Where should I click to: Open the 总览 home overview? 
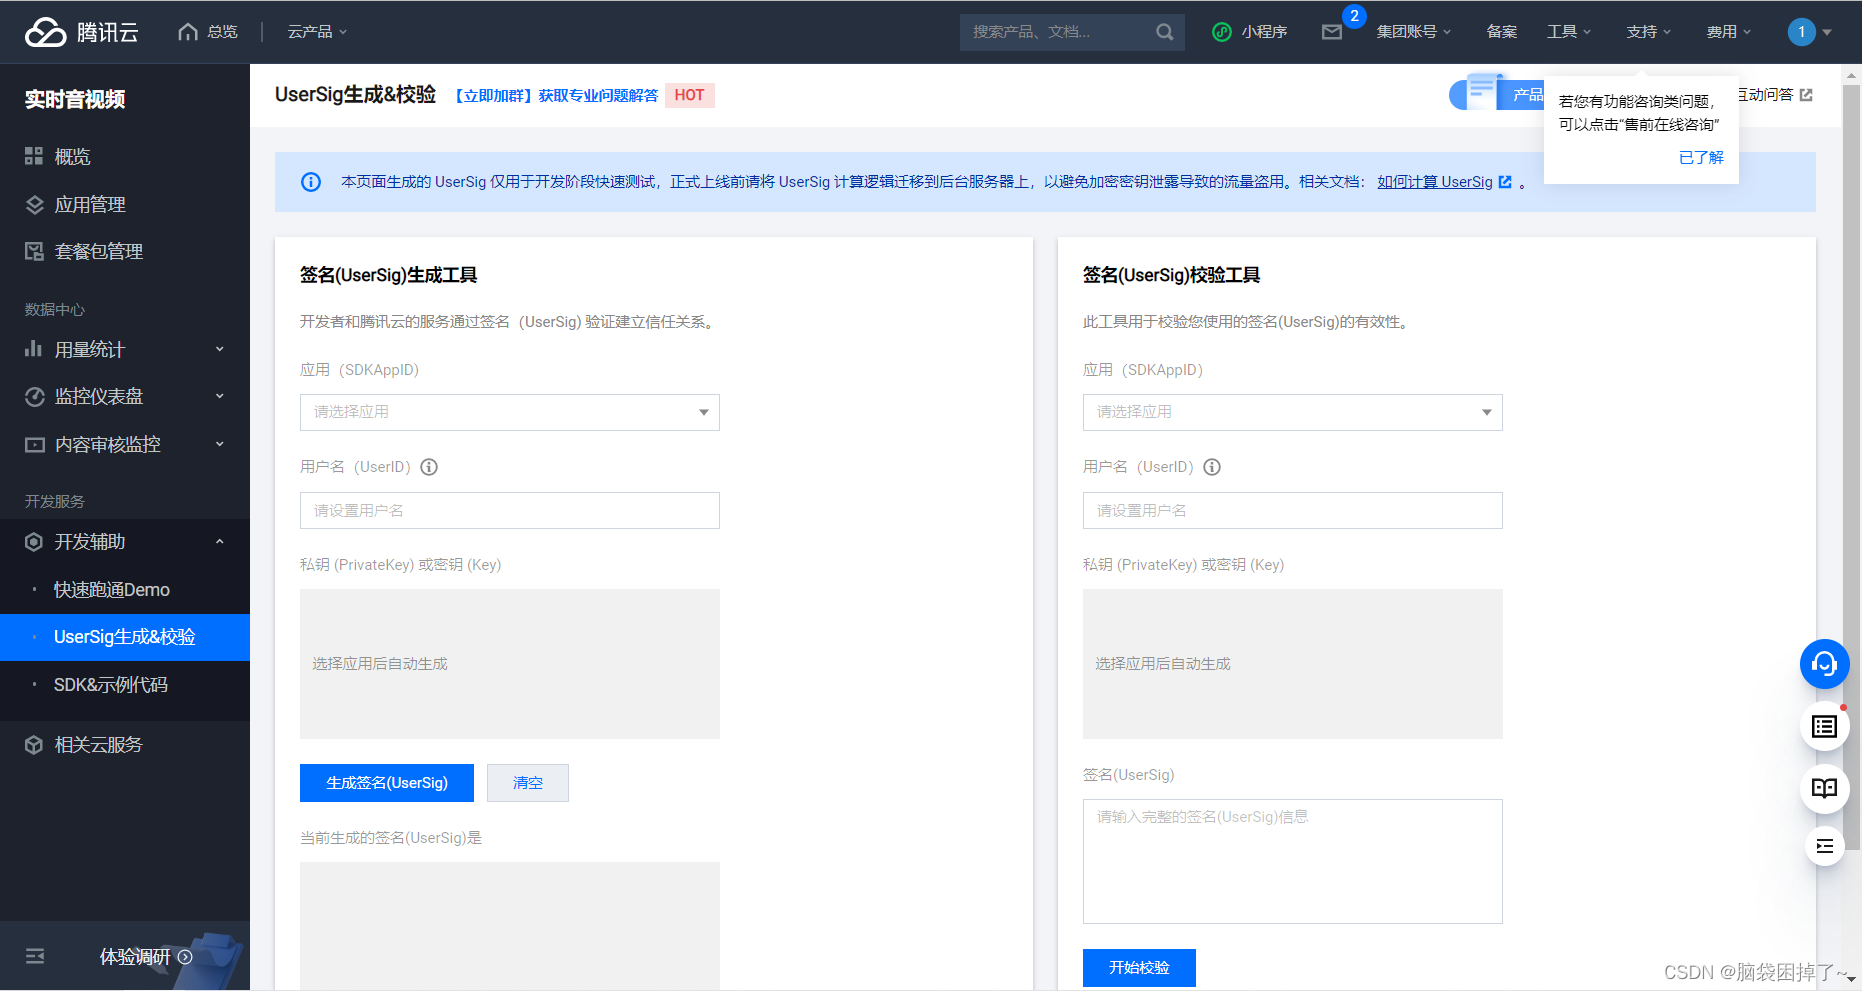click(208, 32)
